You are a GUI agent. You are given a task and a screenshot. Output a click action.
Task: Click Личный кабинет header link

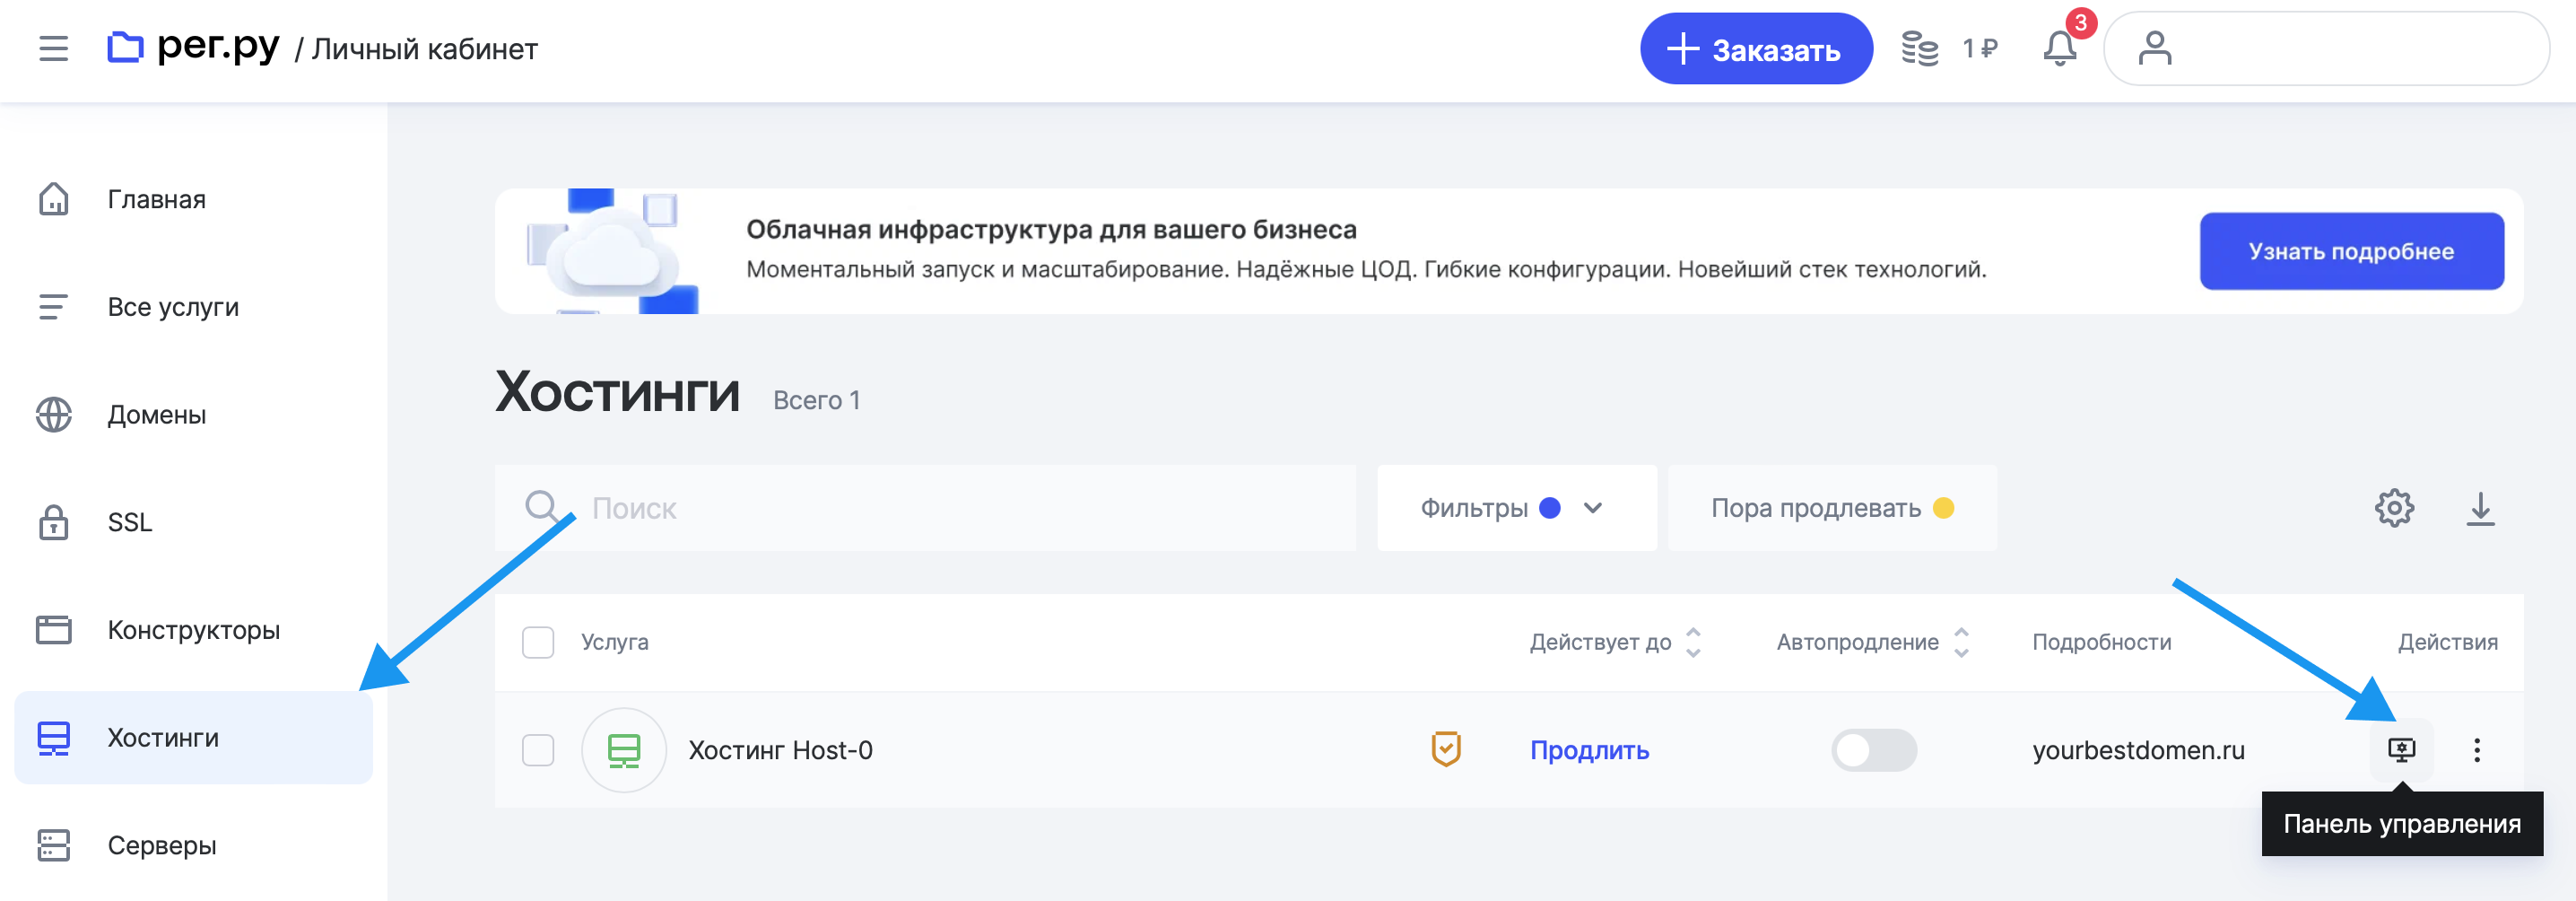pos(425,49)
